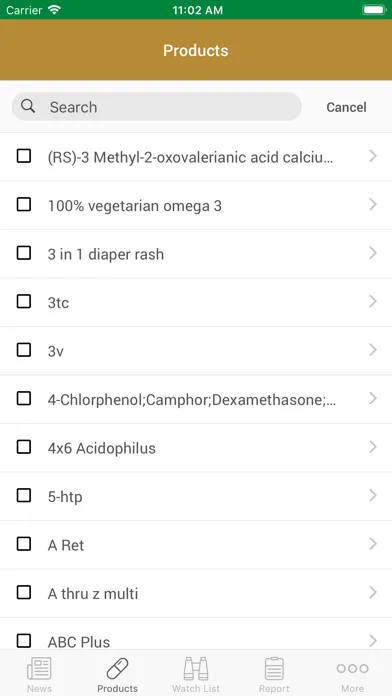Tap the Products pill icon

(x=117, y=668)
